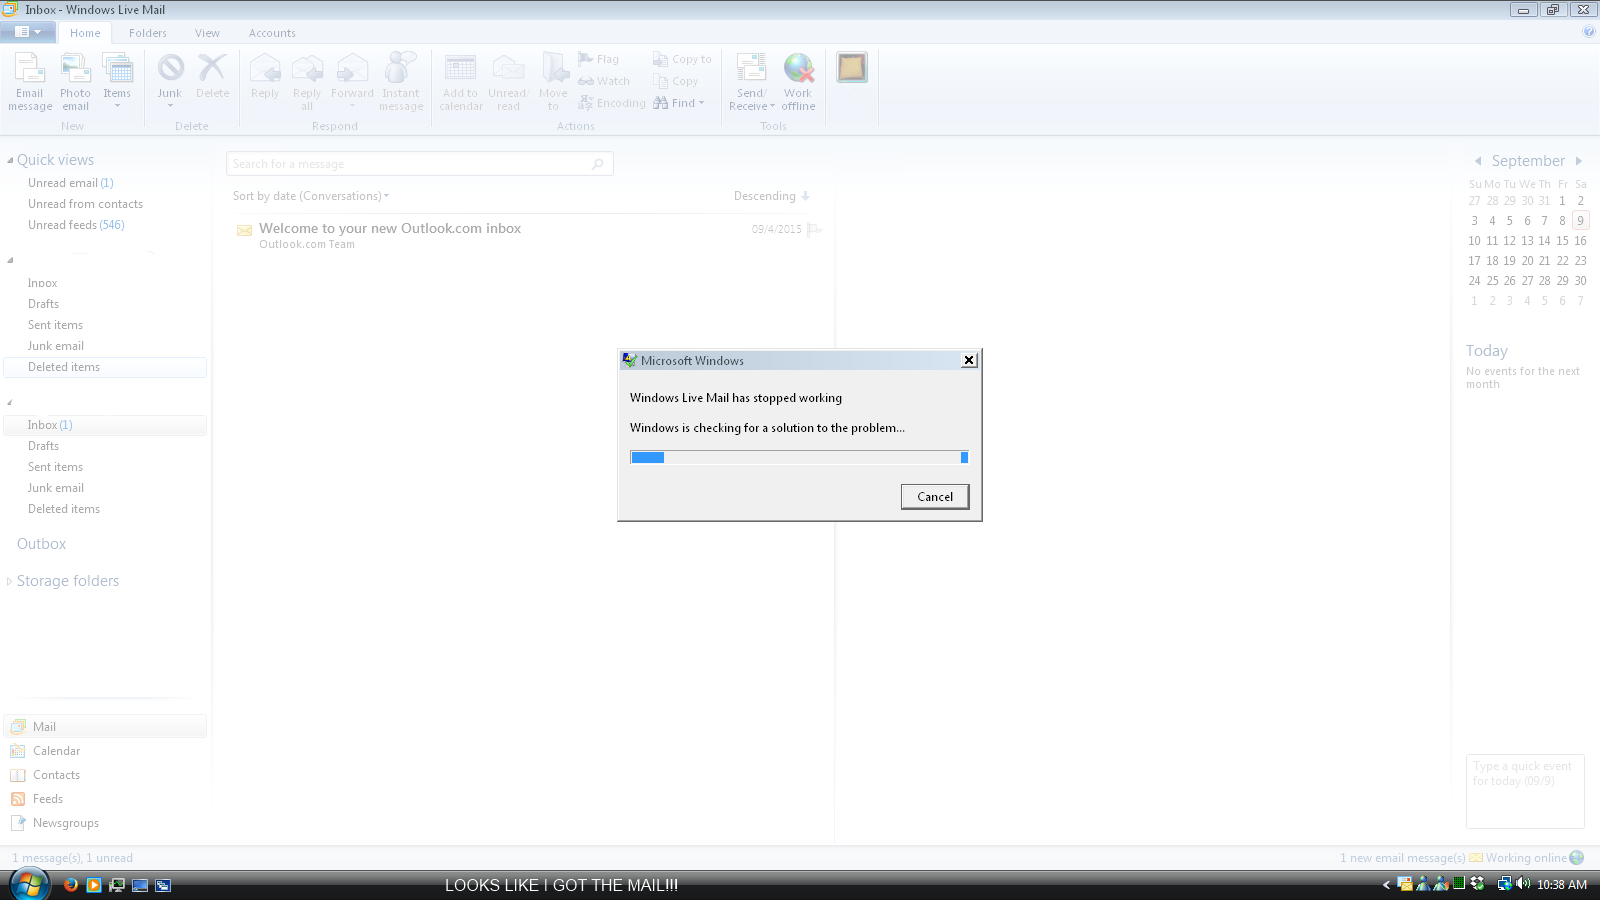Go to the next month after September
The image size is (1600, 900).
[1579, 161]
